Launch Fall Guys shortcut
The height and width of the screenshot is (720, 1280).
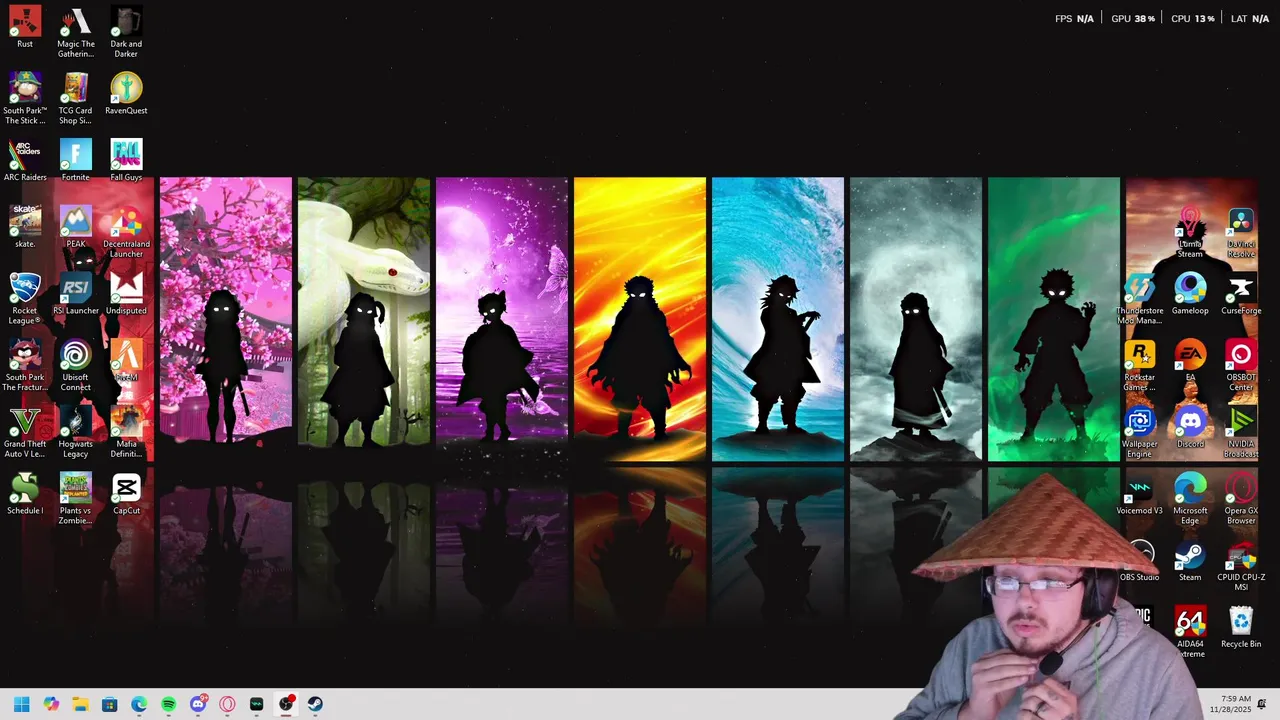point(126,161)
